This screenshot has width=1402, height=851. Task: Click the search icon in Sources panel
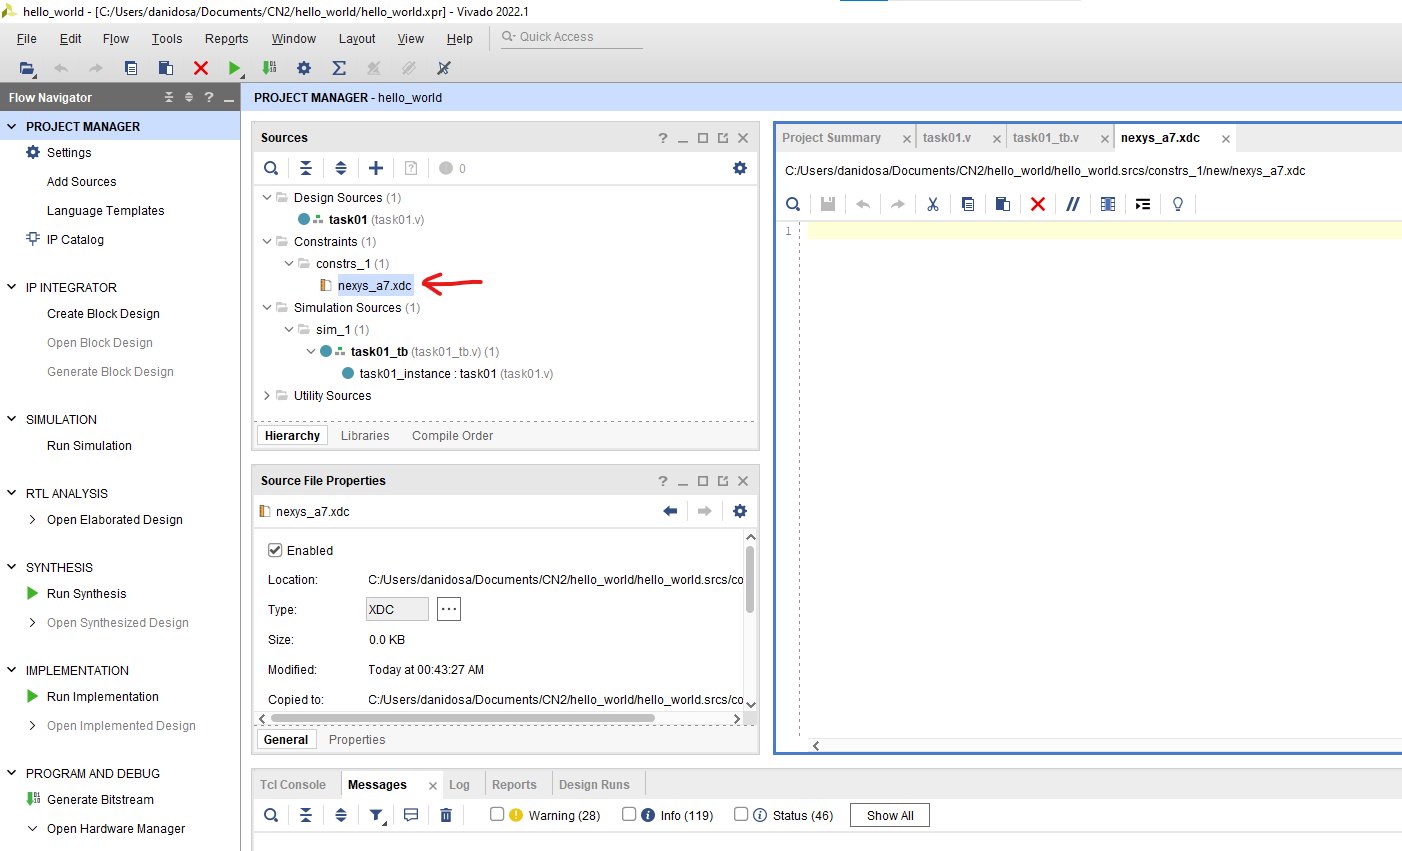[x=271, y=168]
